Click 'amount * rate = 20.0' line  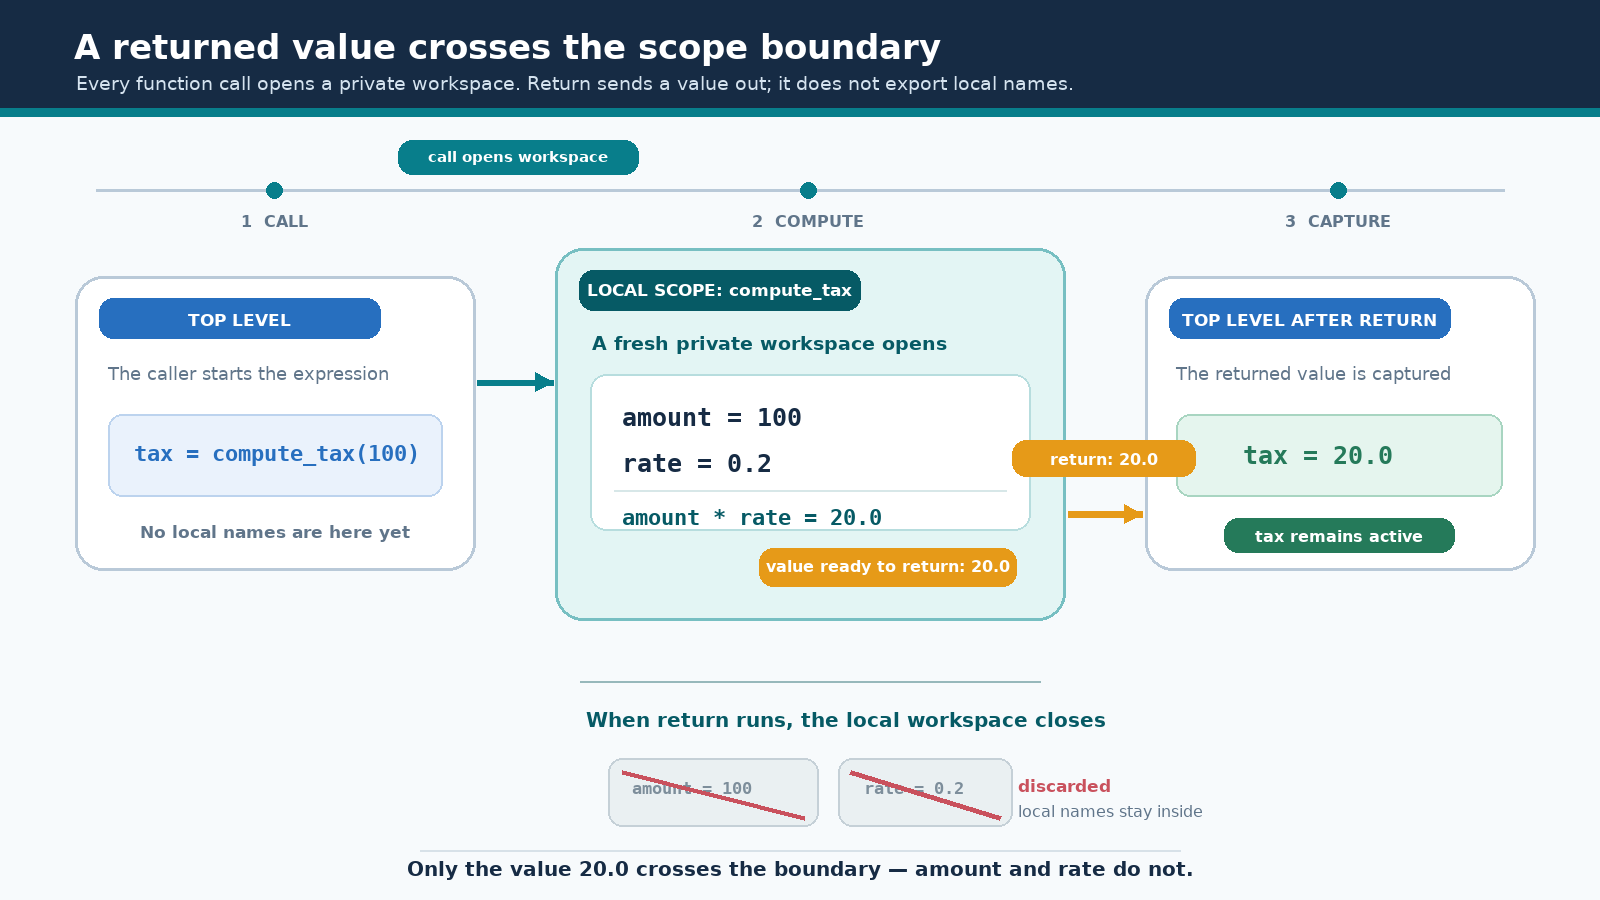click(752, 517)
